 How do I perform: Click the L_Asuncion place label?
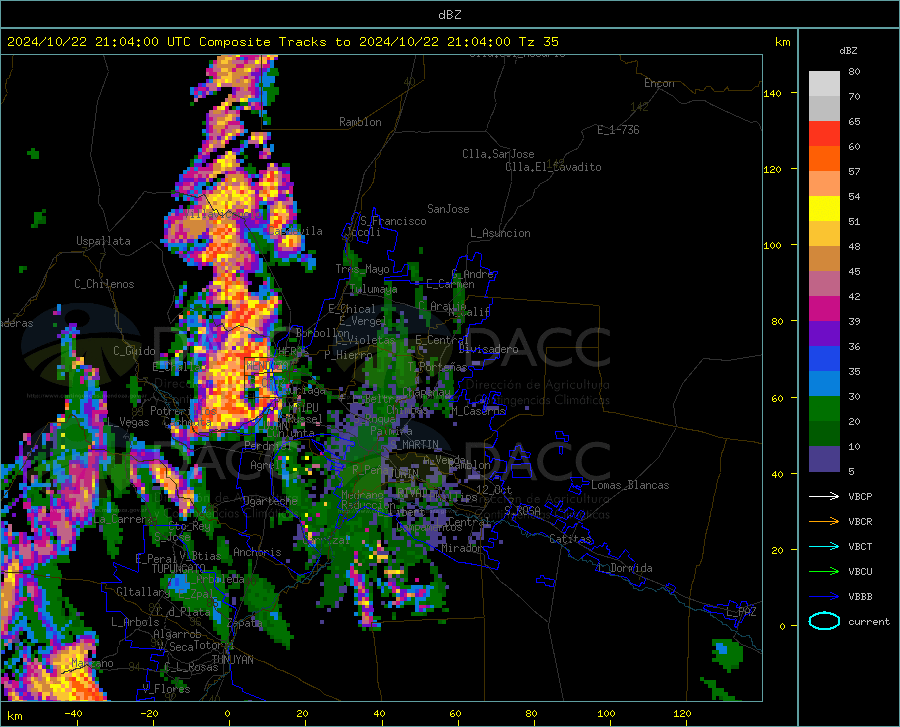[x=500, y=233]
